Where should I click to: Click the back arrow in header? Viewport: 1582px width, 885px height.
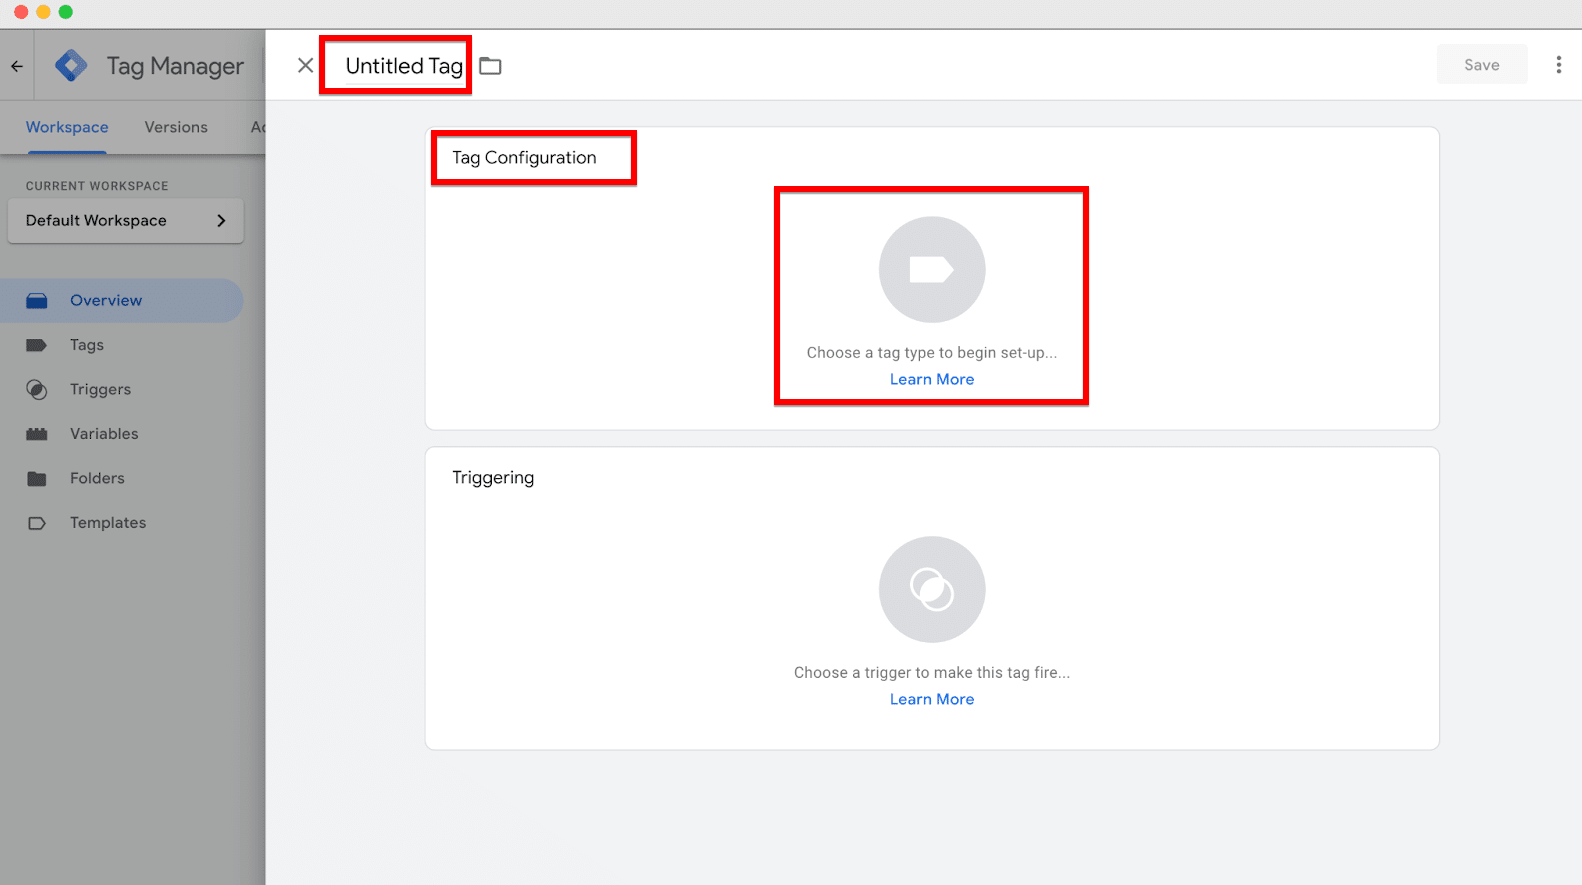coord(17,66)
